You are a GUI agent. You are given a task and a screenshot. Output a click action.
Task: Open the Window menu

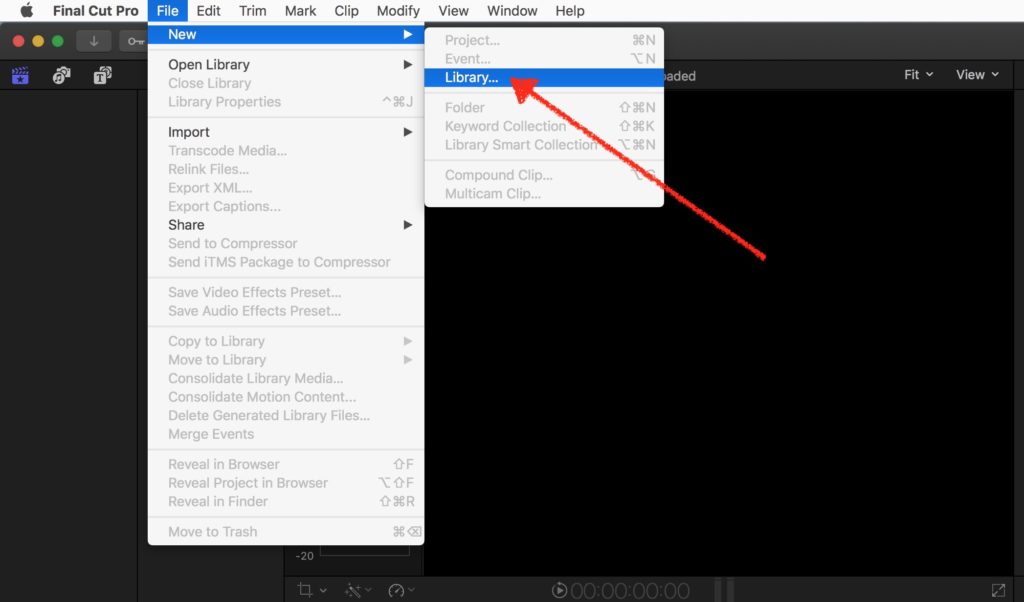[x=512, y=10]
